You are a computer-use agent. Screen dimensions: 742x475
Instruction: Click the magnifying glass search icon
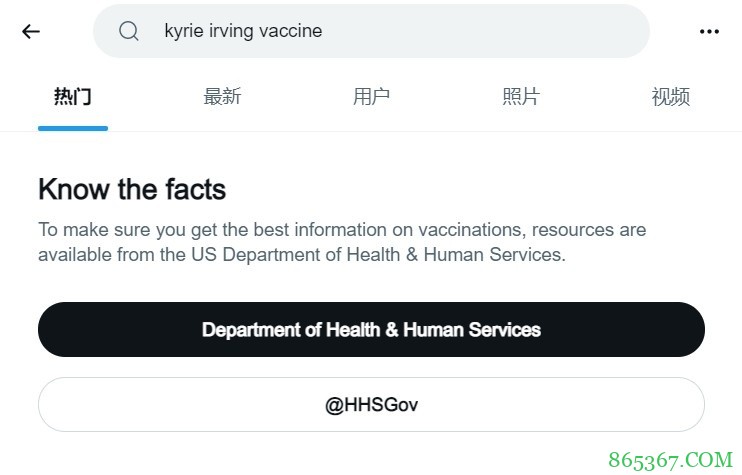tap(128, 31)
